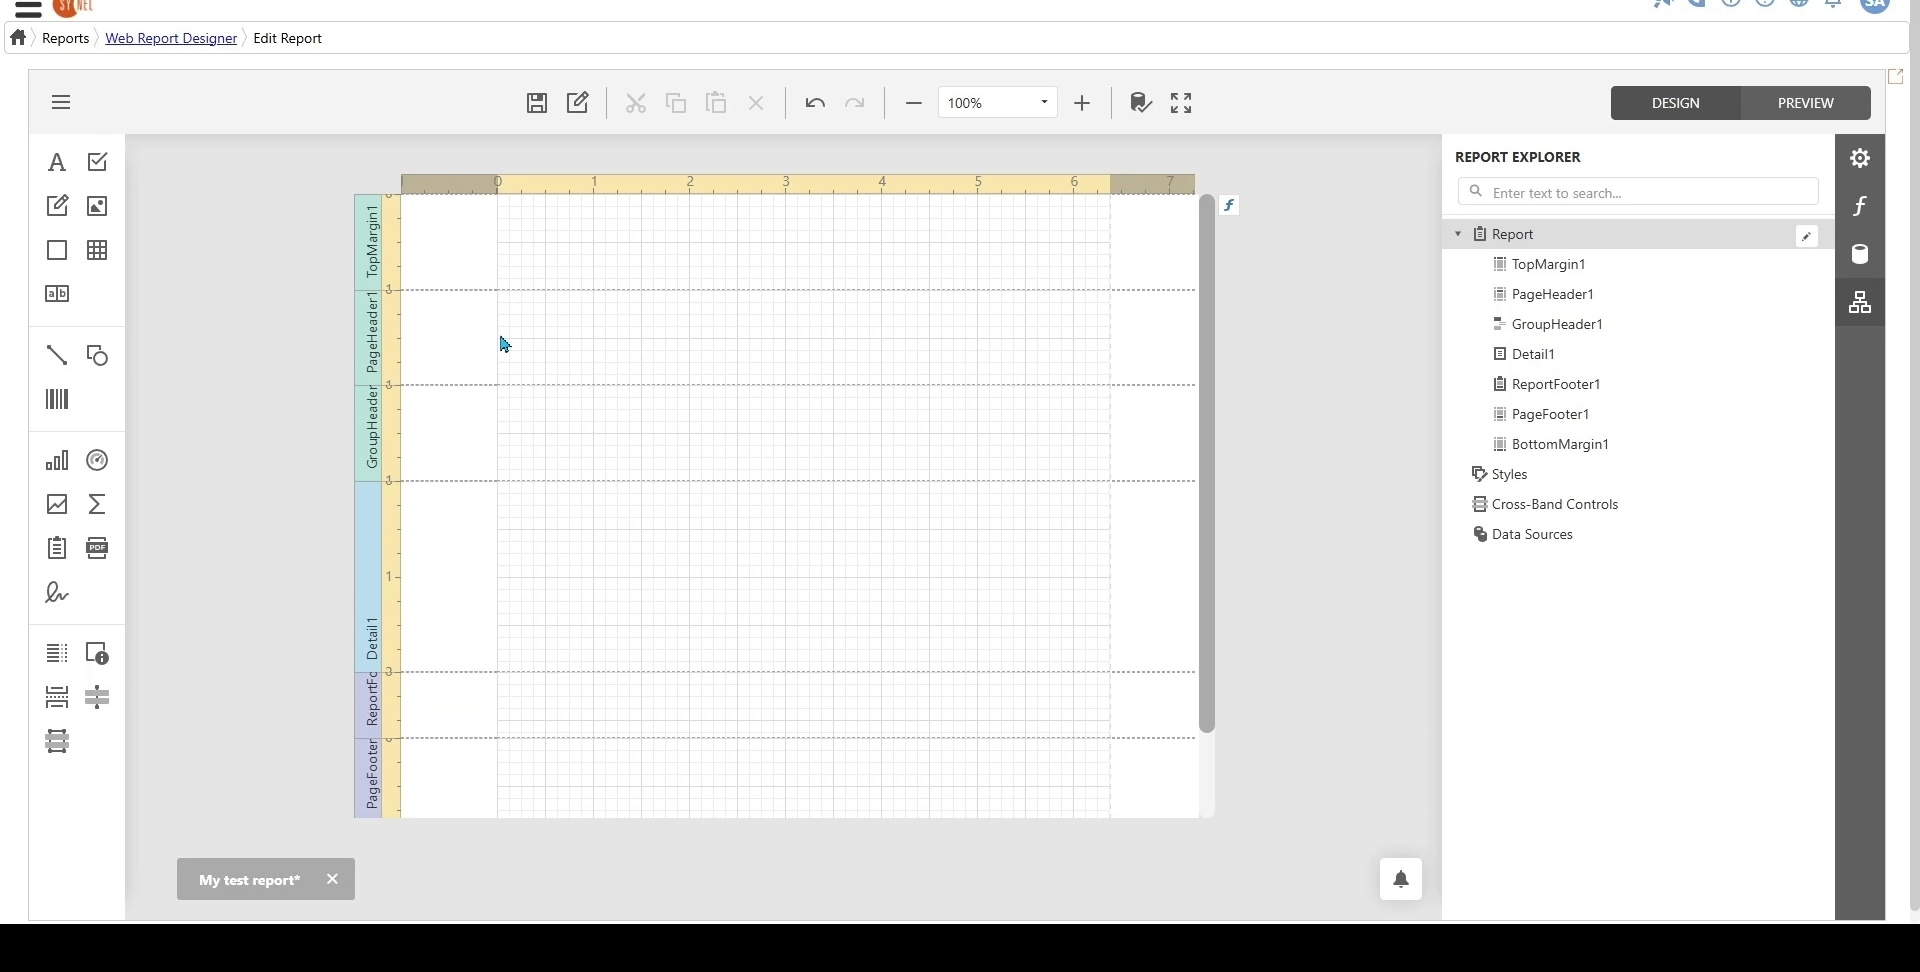This screenshot has height=972, width=1920.
Task: Click the notifications bell button
Action: point(1401,879)
